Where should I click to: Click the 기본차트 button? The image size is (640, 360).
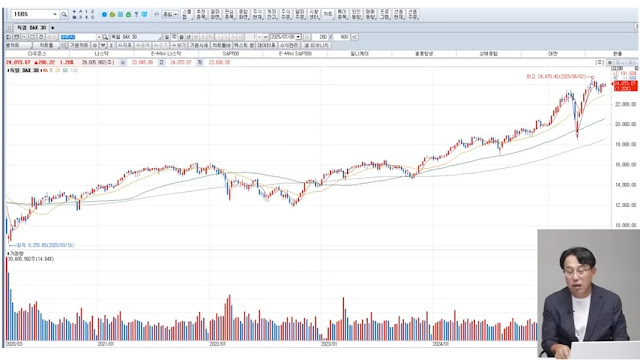[79, 45]
